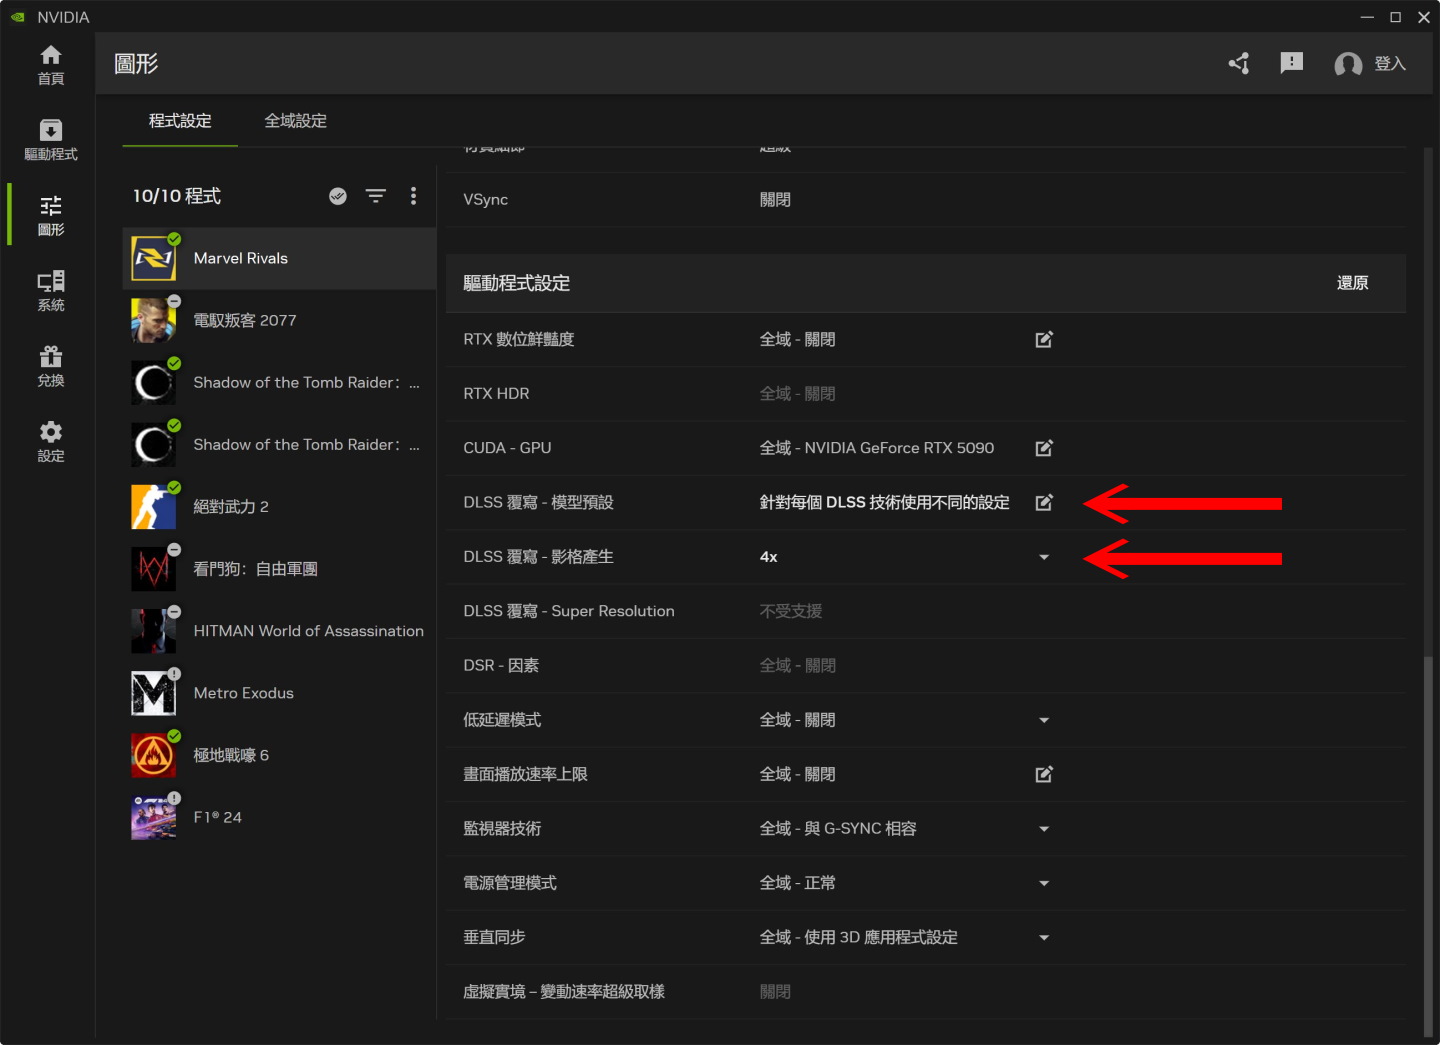Image resolution: width=1440 pixels, height=1045 pixels.
Task: Select Metro Exodus program name
Action: pyautogui.click(x=244, y=693)
